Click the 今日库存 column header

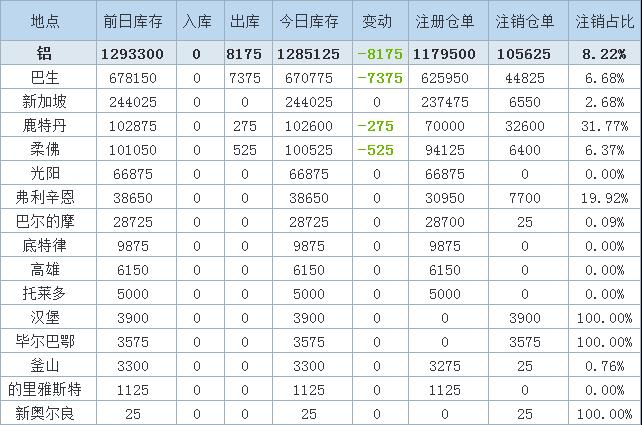coord(308,21)
